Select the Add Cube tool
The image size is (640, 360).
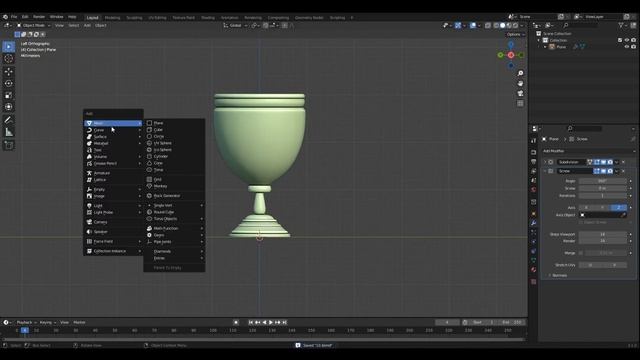coord(9,145)
